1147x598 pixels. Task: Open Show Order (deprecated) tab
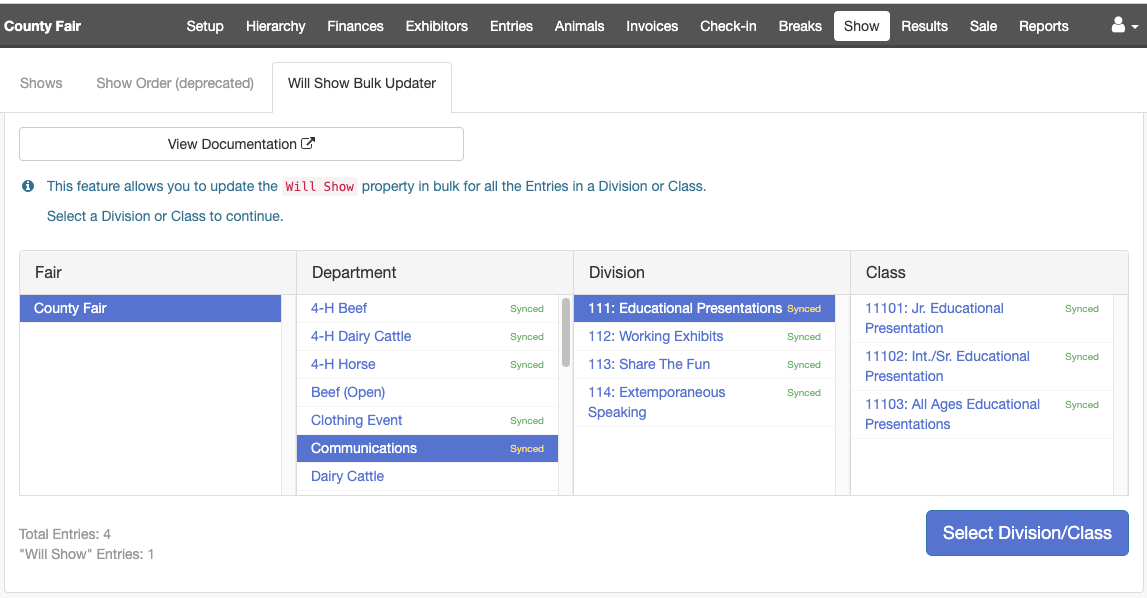[175, 83]
